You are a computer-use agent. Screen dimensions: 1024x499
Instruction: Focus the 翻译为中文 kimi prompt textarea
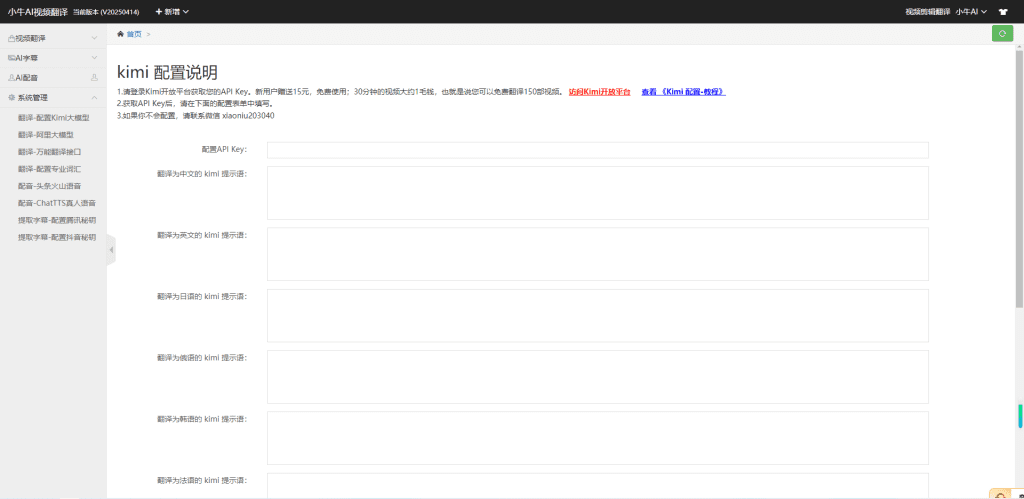point(597,192)
